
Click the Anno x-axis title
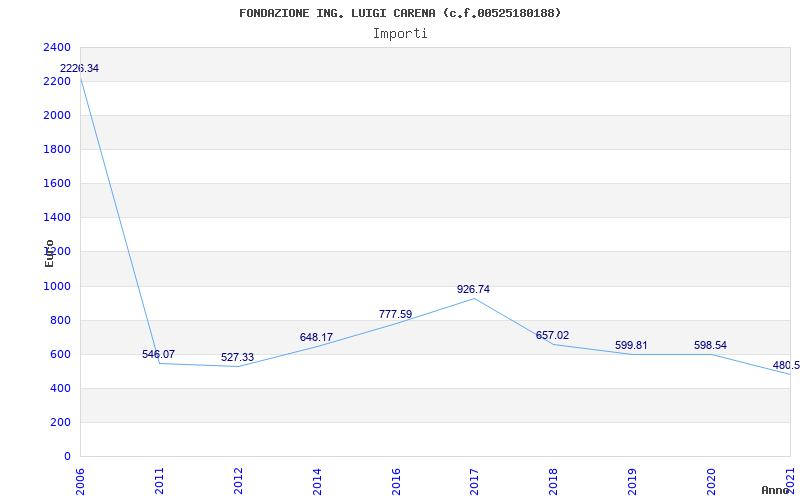(776, 490)
